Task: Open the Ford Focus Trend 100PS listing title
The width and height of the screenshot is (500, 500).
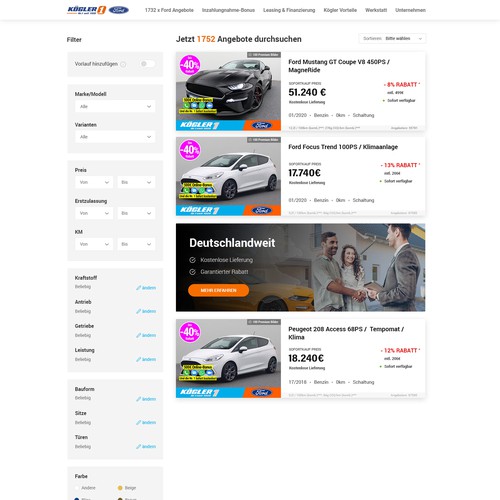Action: (x=343, y=147)
